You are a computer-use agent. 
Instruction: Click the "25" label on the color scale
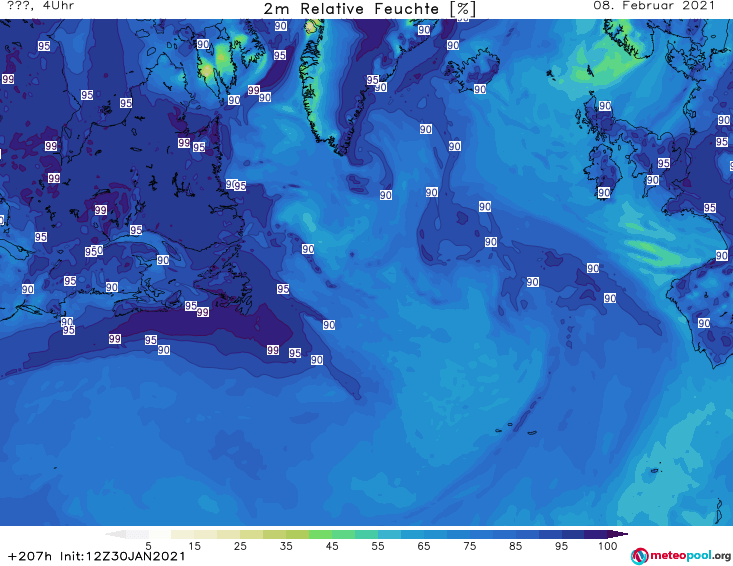240,546
